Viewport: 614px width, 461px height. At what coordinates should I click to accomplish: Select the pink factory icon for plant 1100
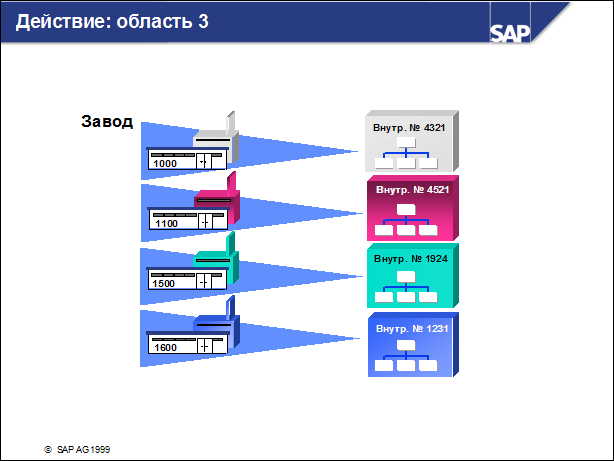tap(193, 201)
